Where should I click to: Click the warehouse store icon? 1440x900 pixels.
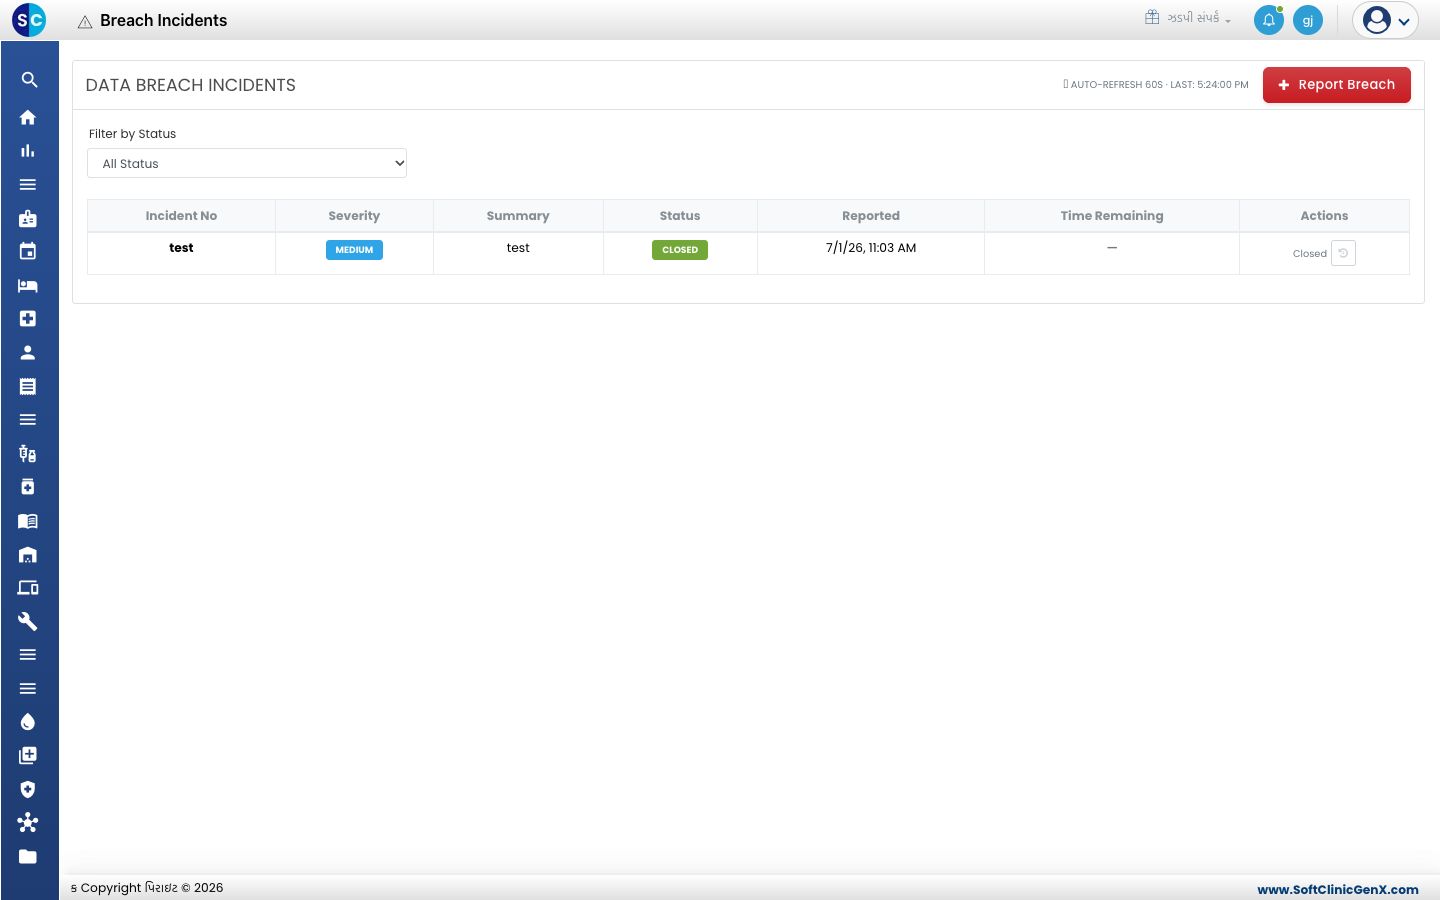(x=28, y=555)
